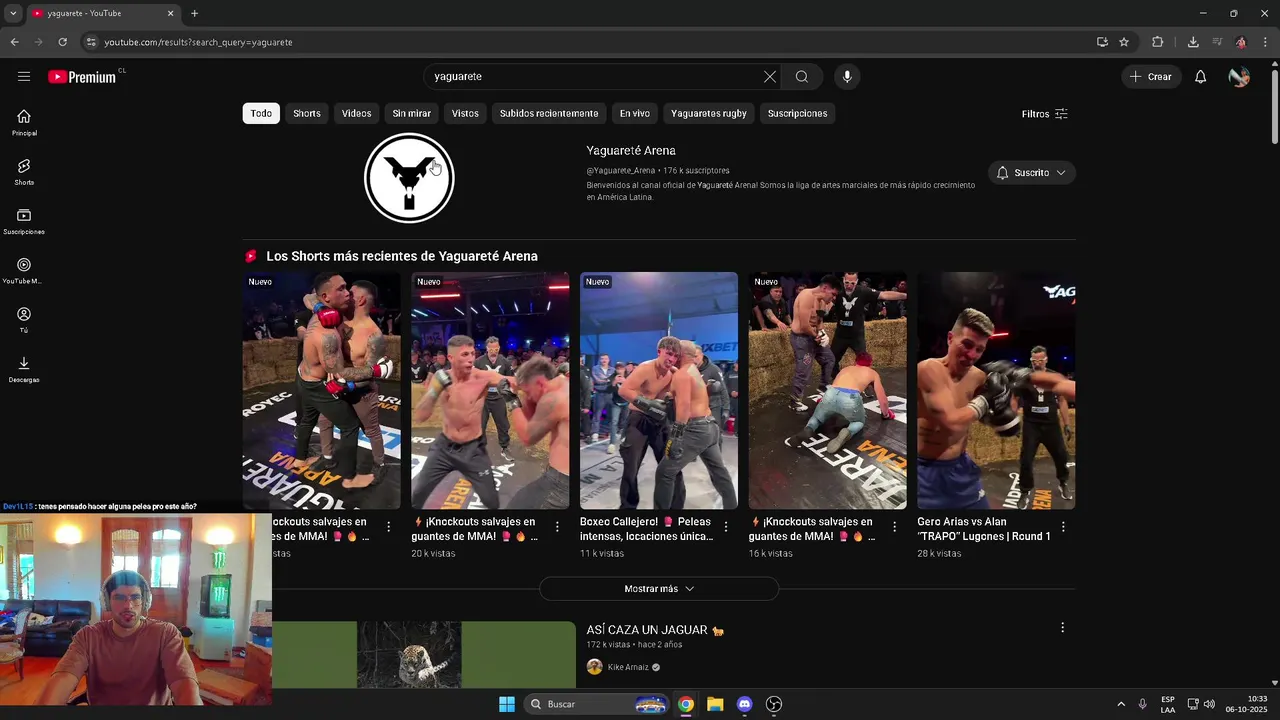Open options for ASÍ CAZA UN JAGUAR video
This screenshot has height=720, width=1280.
point(1062,628)
